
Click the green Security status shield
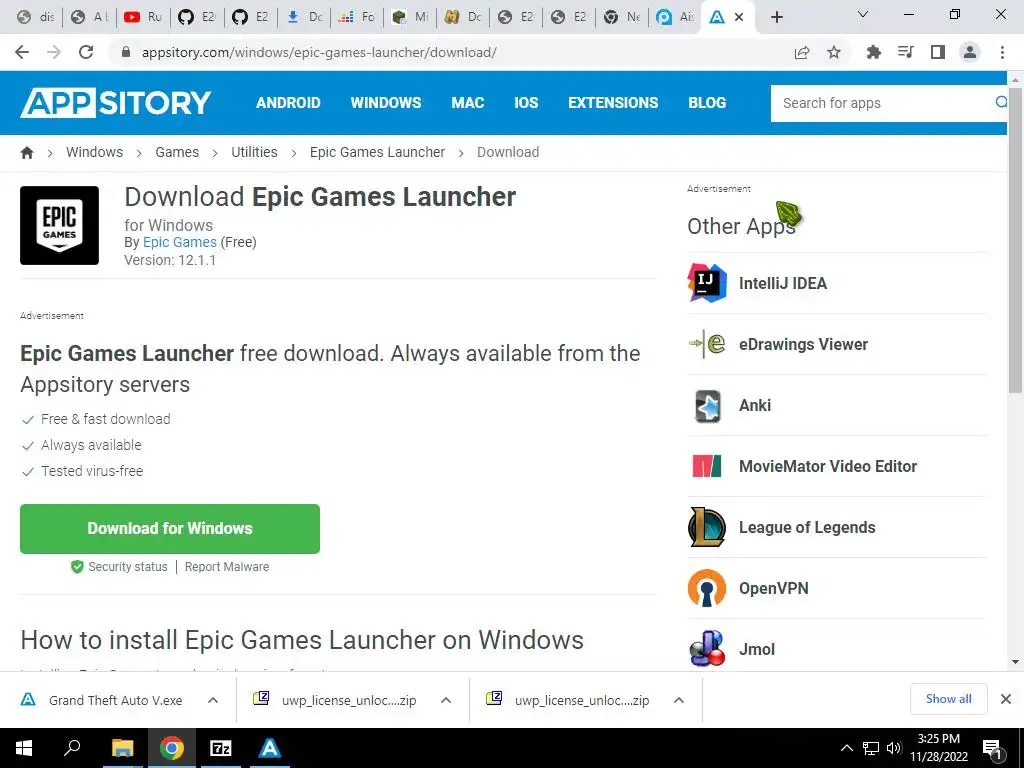77,567
